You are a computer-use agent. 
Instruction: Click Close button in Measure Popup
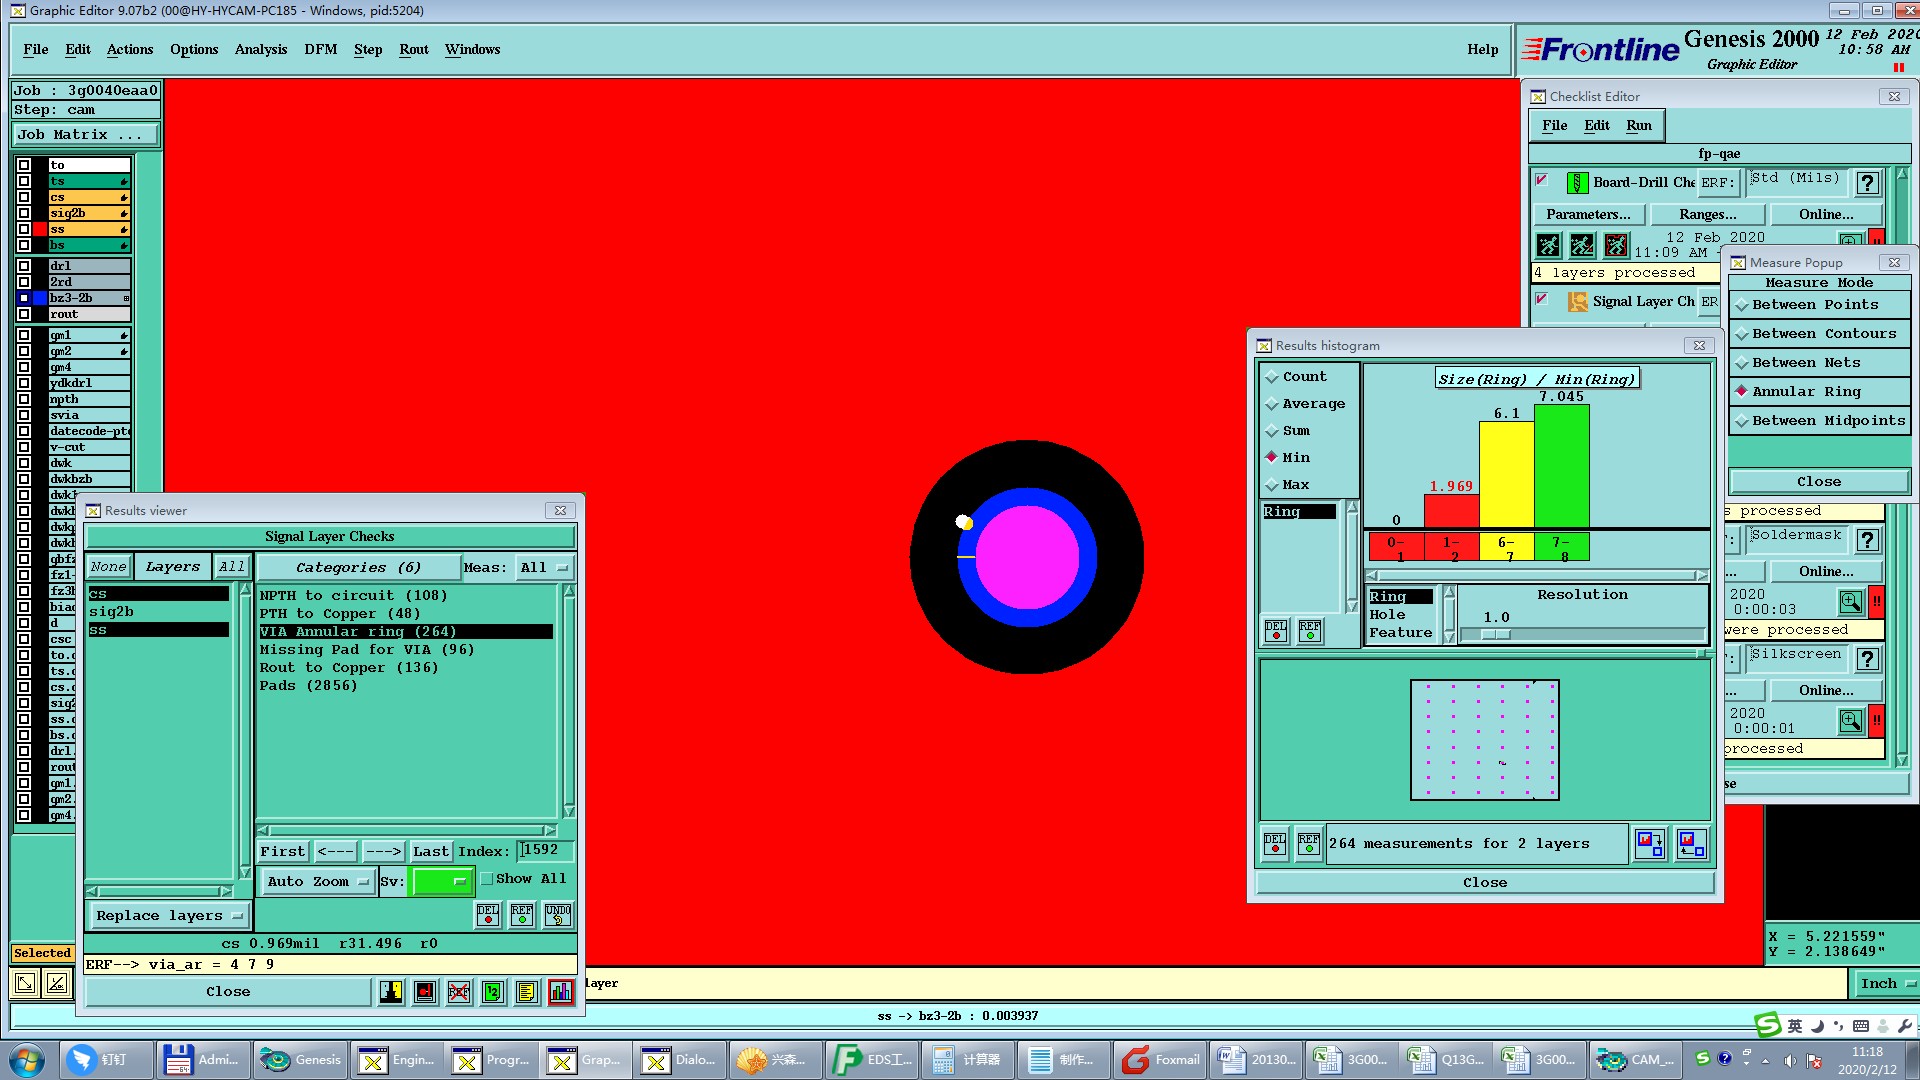click(1819, 482)
